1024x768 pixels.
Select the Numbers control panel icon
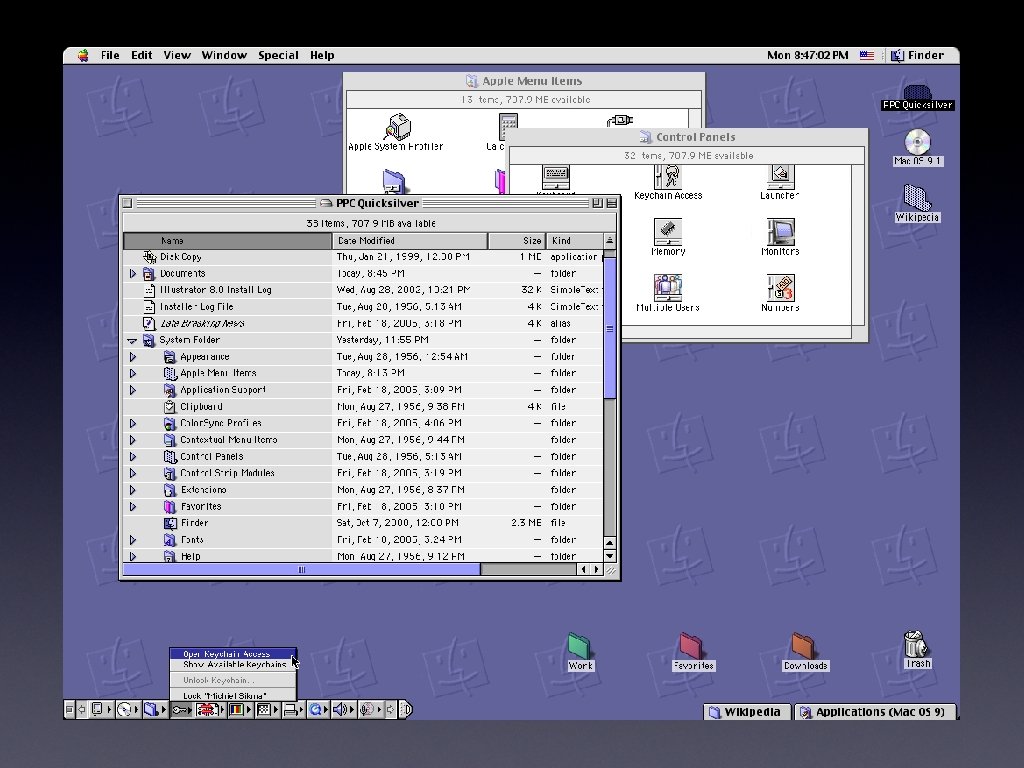click(780, 288)
